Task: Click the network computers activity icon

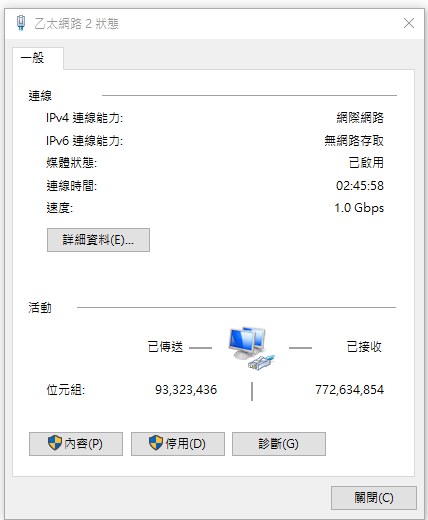Action: coord(252,348)
